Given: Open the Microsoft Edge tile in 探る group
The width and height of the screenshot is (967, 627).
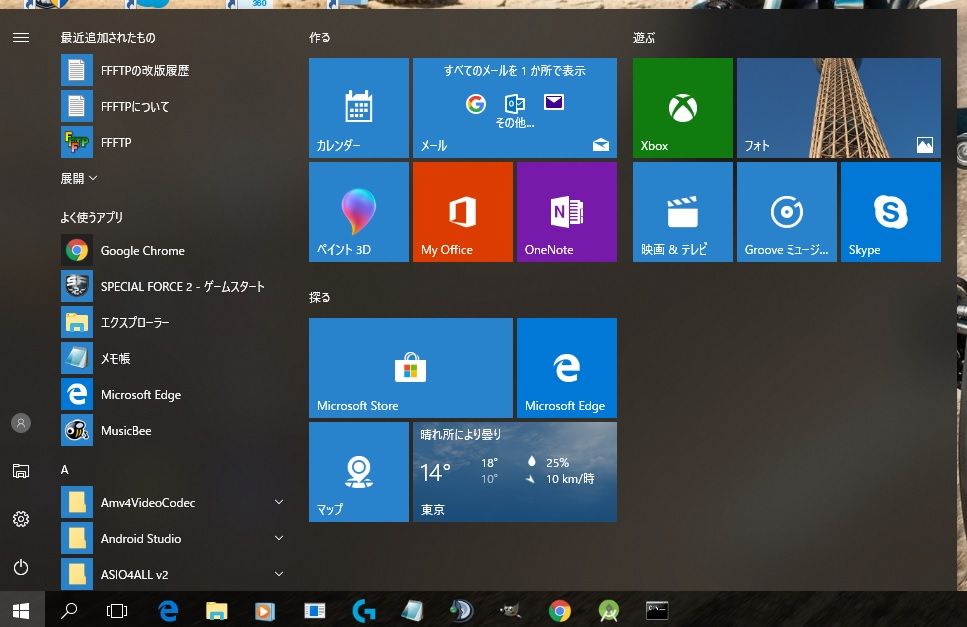Looking at the screenshot, I should (567, 368).
